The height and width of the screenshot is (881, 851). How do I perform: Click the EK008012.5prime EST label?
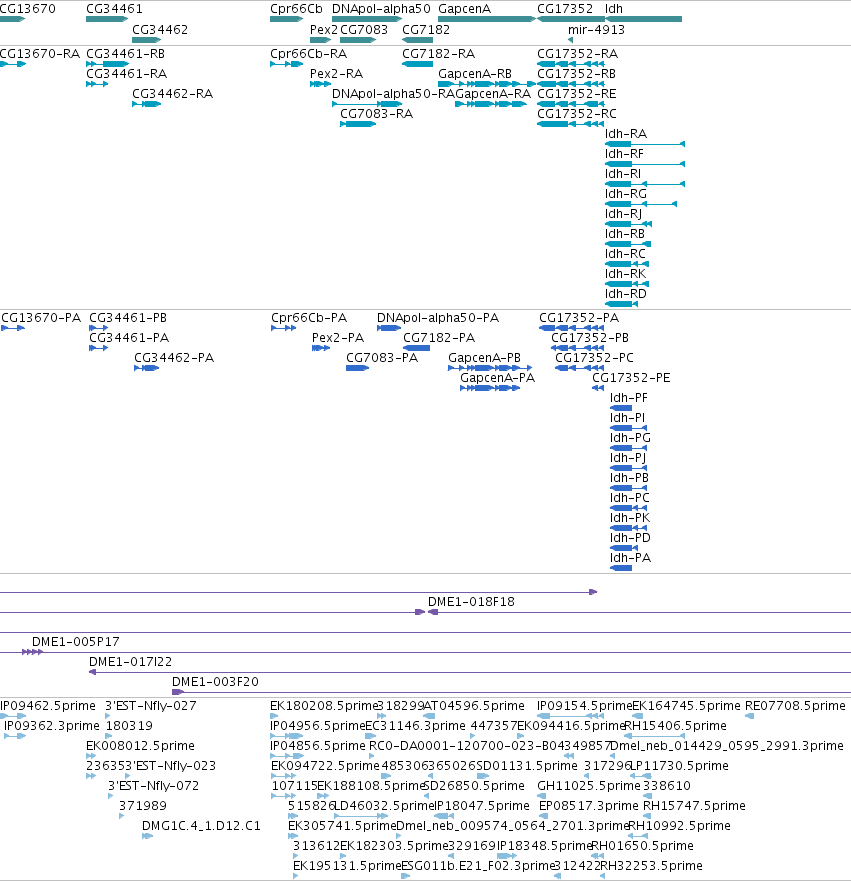click(x=140, y=746)
